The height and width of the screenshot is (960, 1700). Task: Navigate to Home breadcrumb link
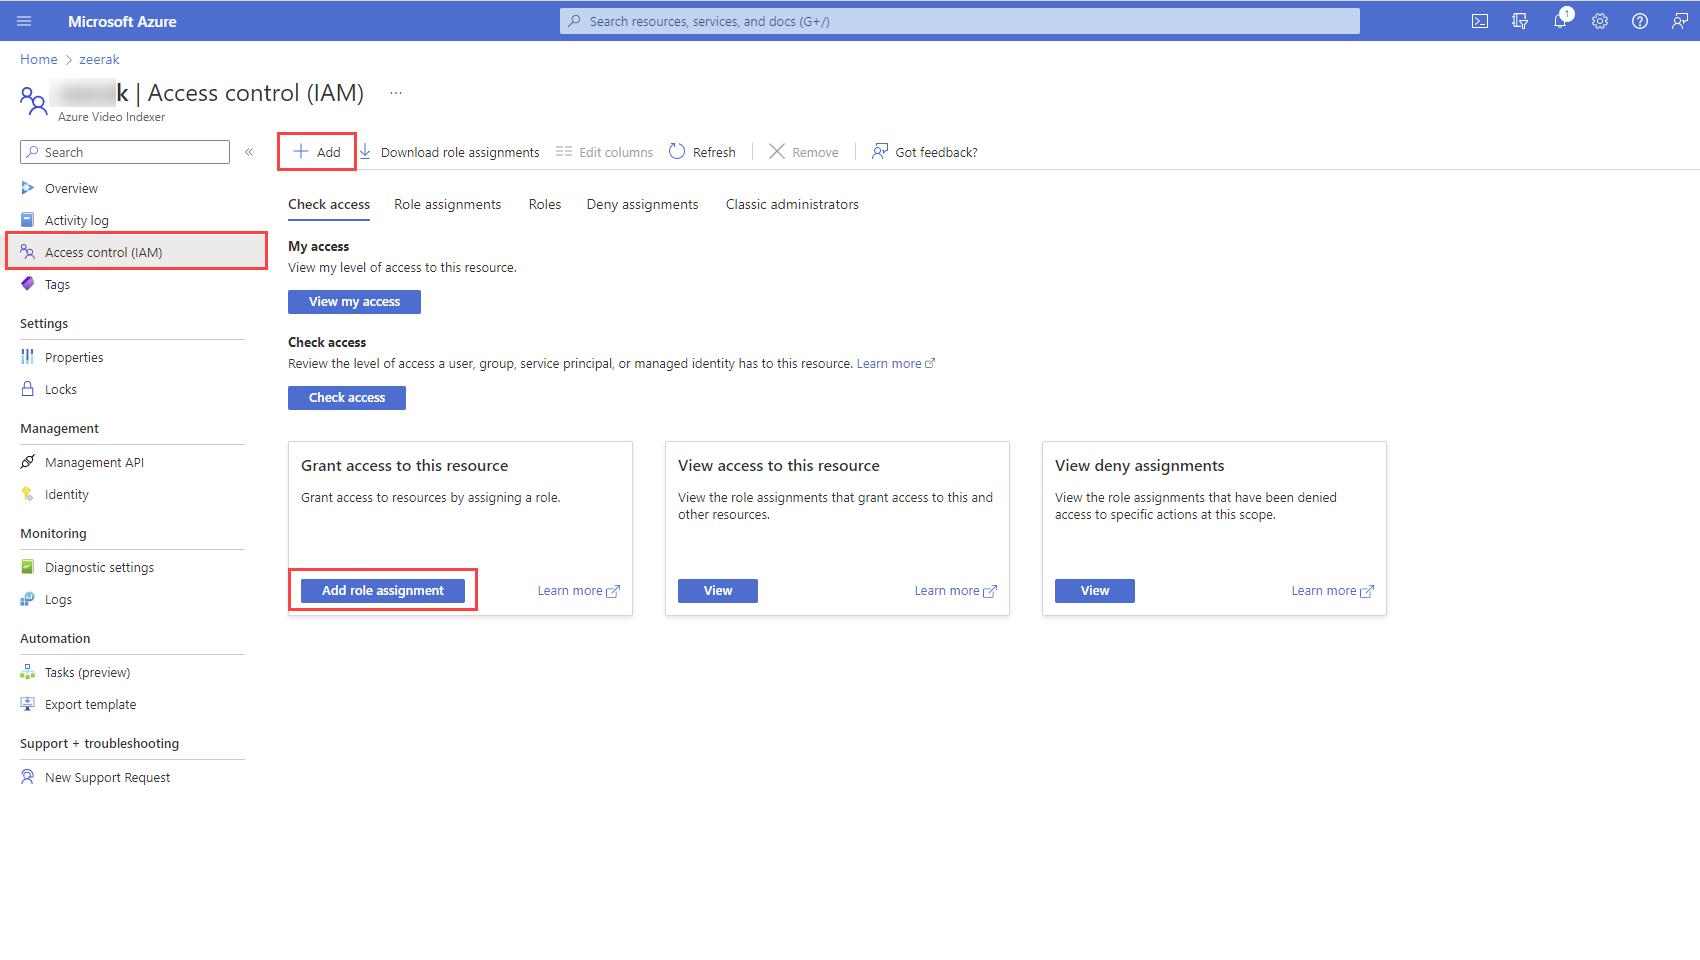[38, 60]
